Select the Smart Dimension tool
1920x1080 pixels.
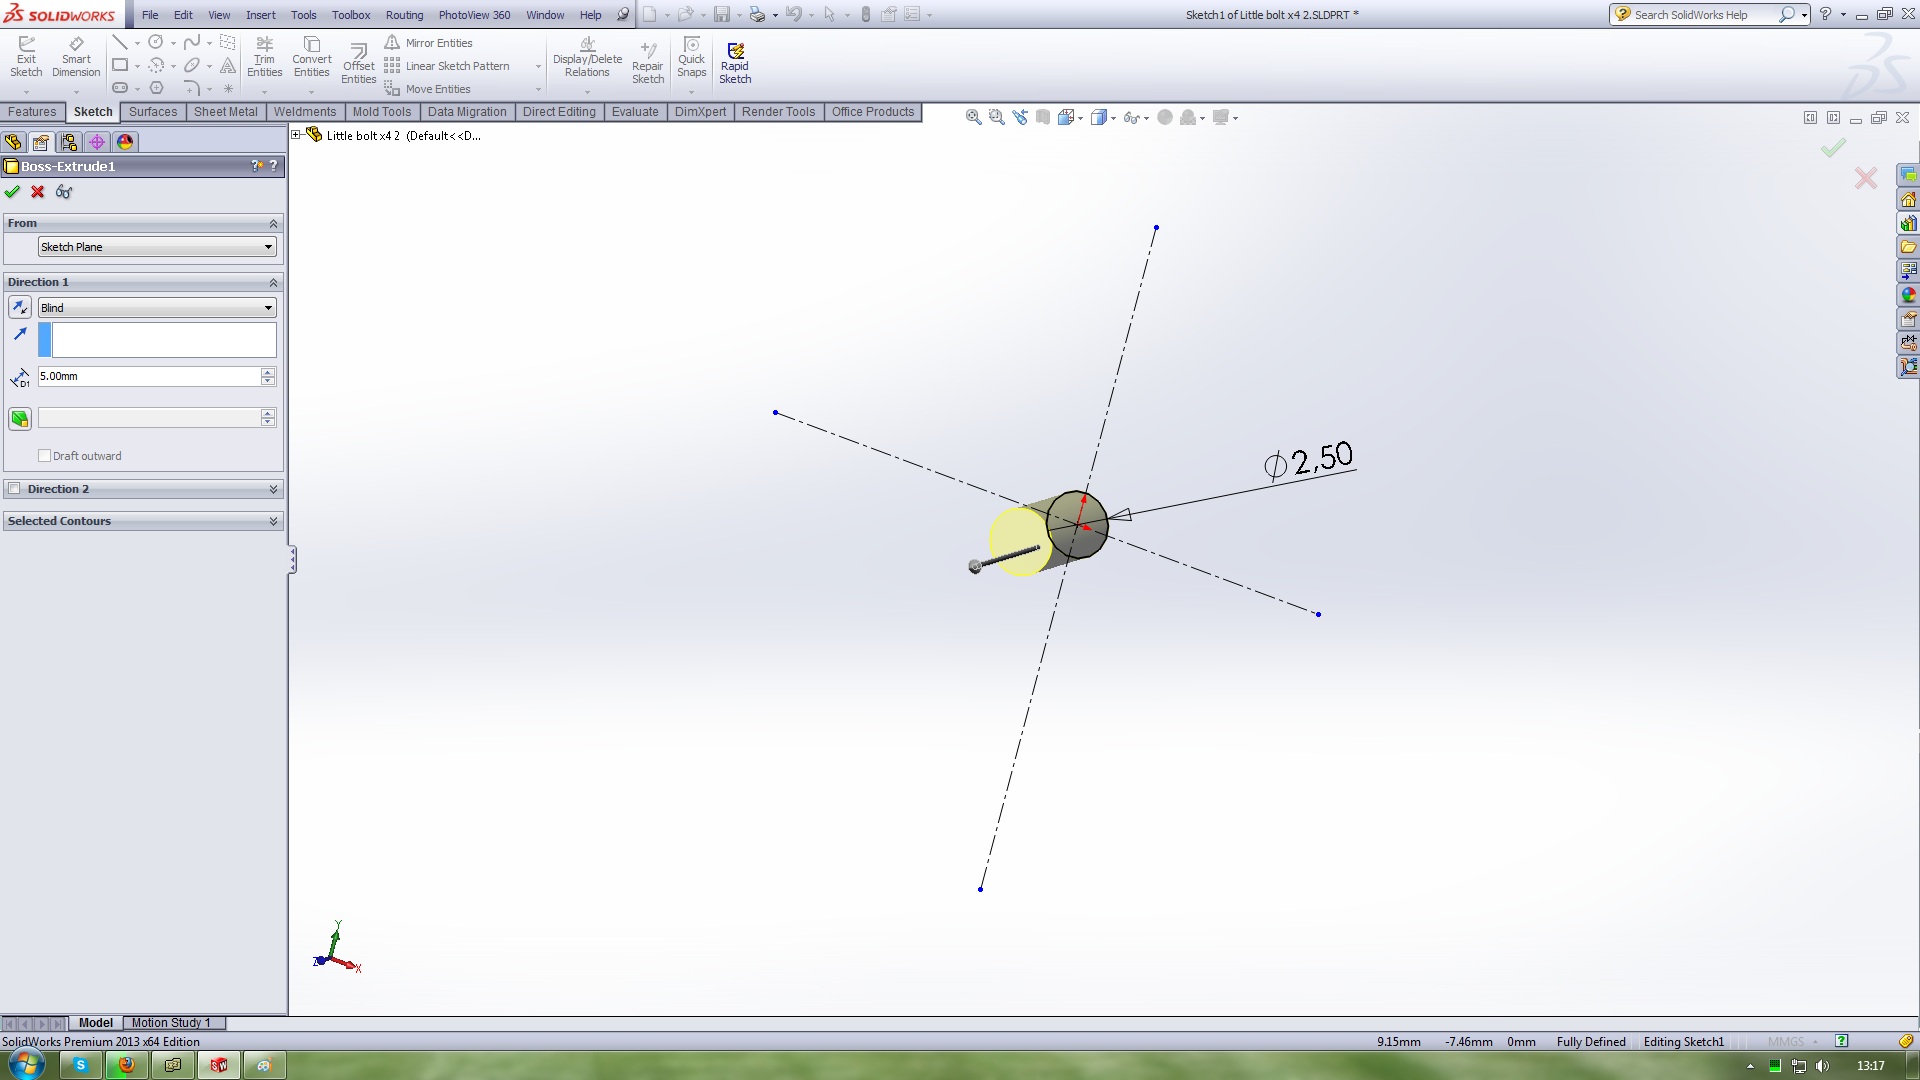[x=76, y=57]
